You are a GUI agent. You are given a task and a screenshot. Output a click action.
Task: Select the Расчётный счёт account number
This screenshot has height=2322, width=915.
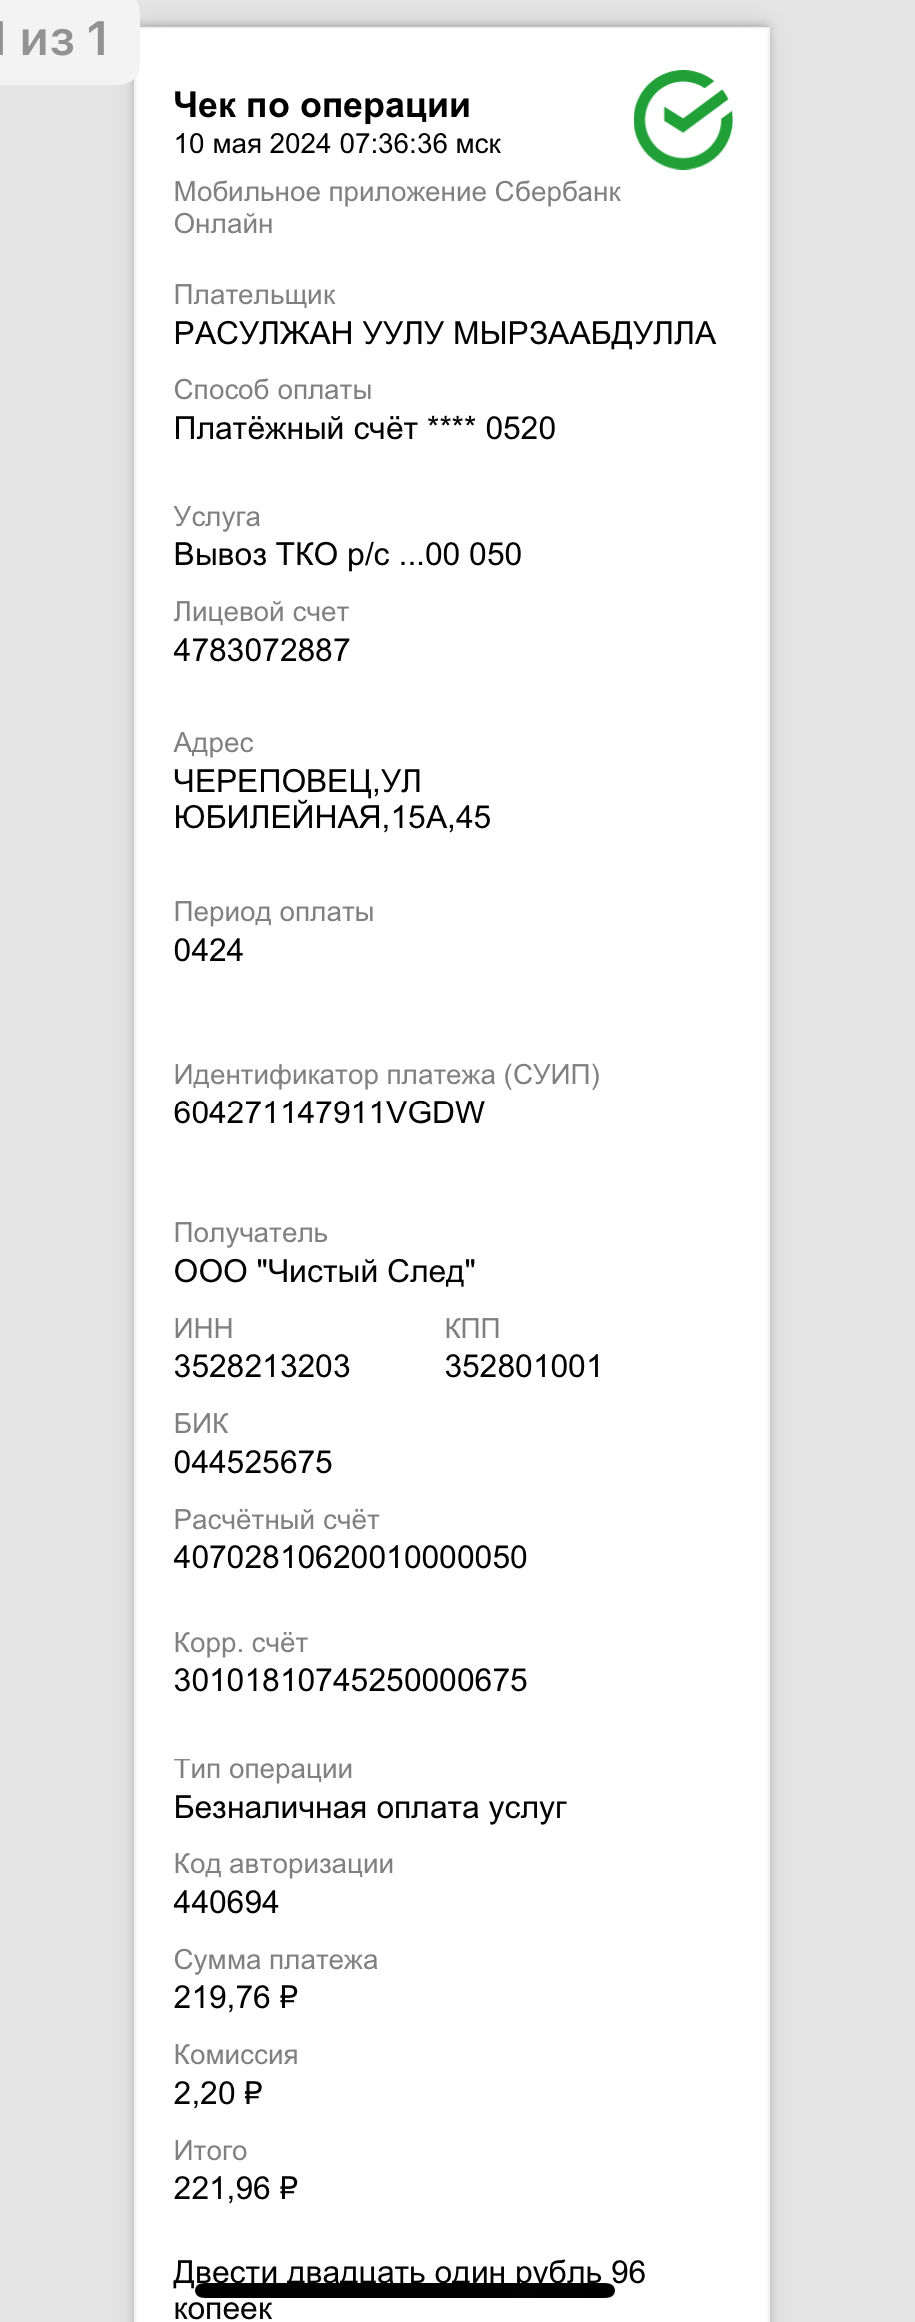pos(350,1557)
